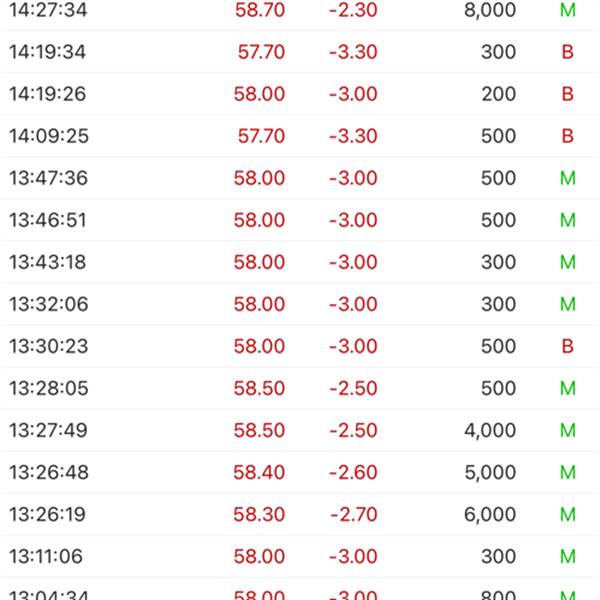600x600 pixels.
Task: Click the 8,000 volume value
Action: (490, 10)
